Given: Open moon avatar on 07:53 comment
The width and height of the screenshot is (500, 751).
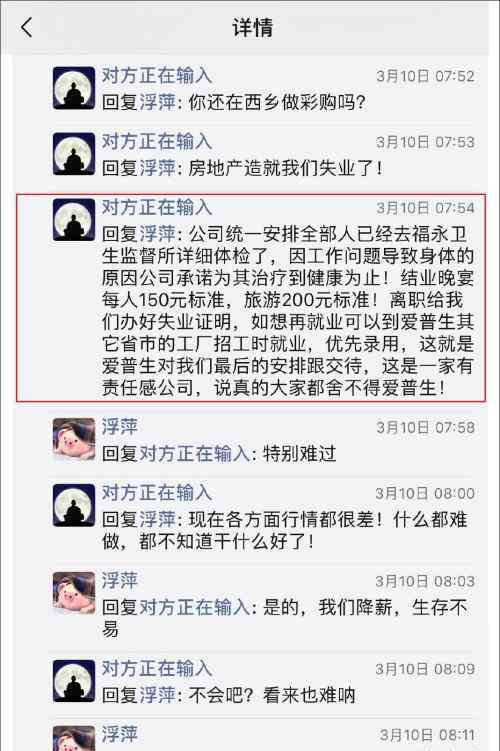Looking at the screenshot, I should (x=74, y=154).
